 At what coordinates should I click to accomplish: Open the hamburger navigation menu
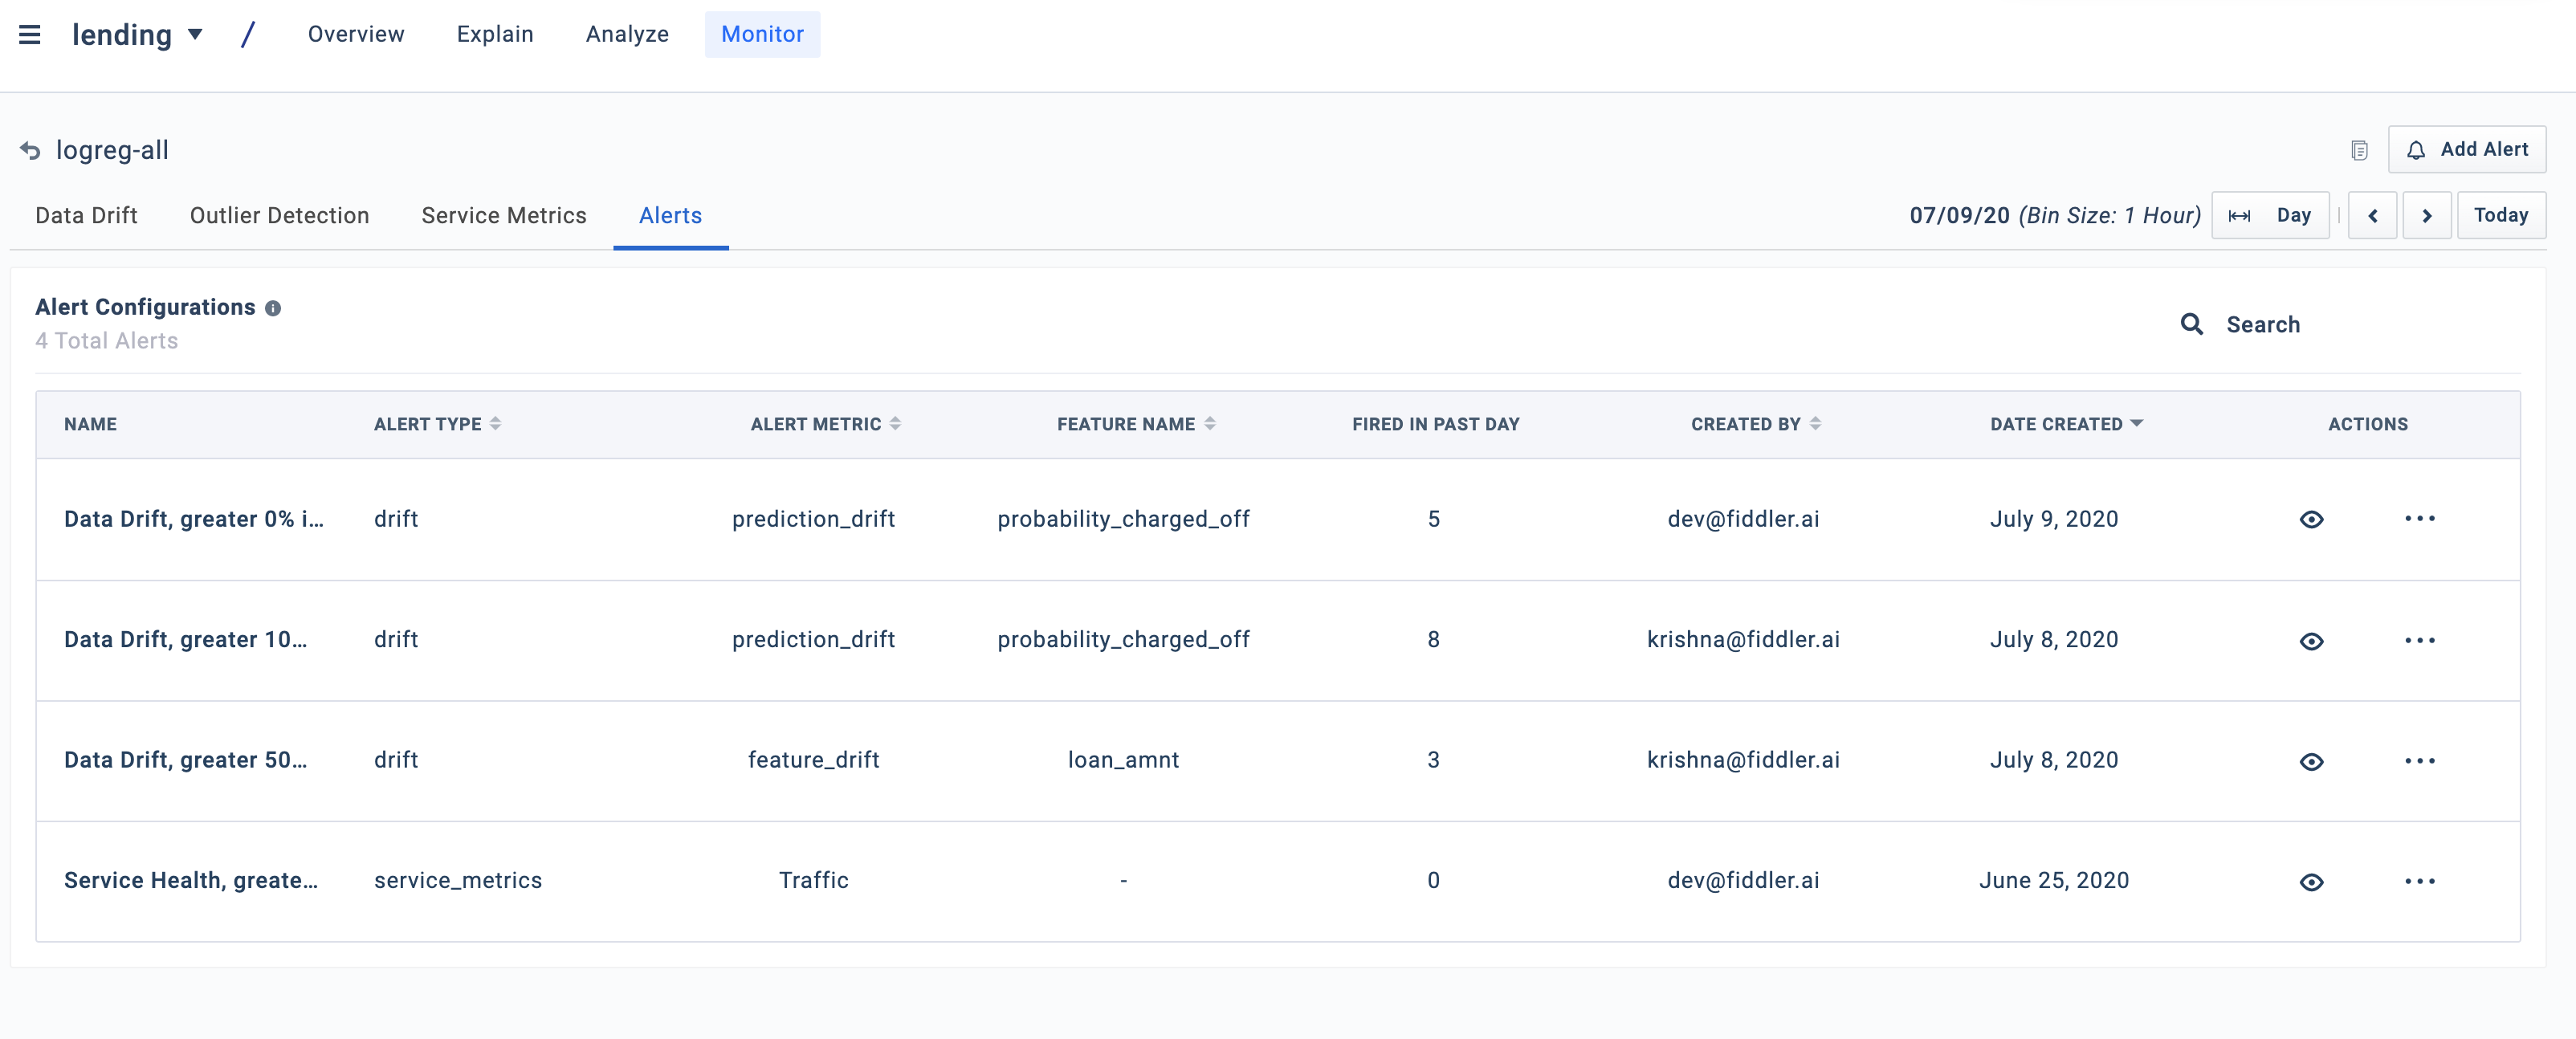click(30, 35)
